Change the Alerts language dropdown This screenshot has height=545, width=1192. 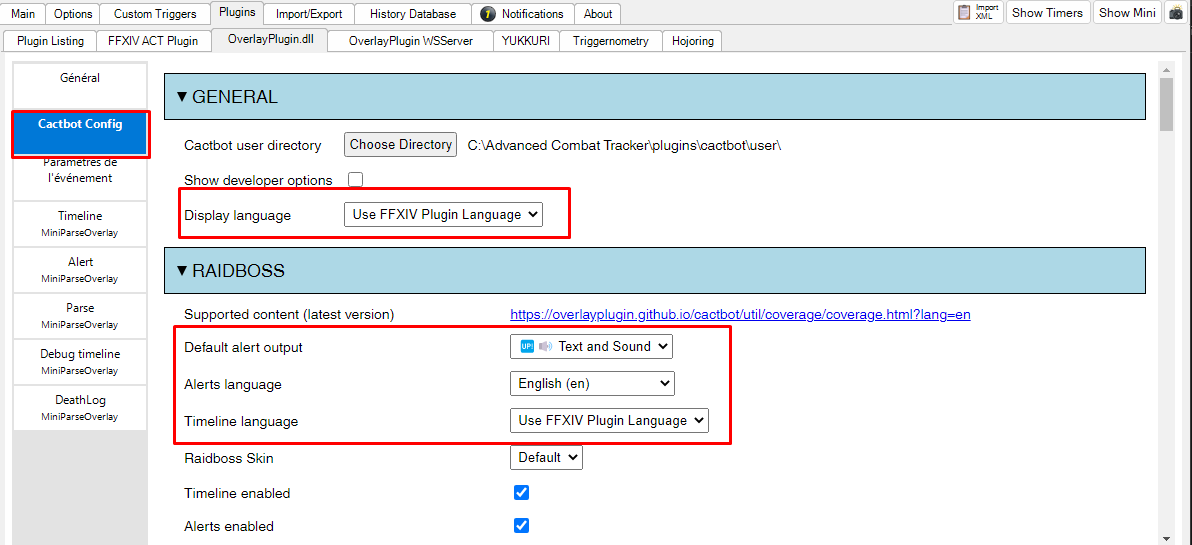click(x=592, y=384)
